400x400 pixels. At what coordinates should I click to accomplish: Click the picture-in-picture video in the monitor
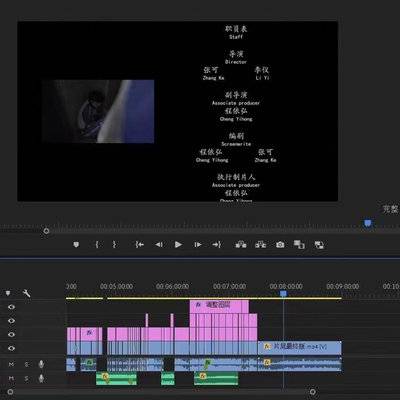98,111
